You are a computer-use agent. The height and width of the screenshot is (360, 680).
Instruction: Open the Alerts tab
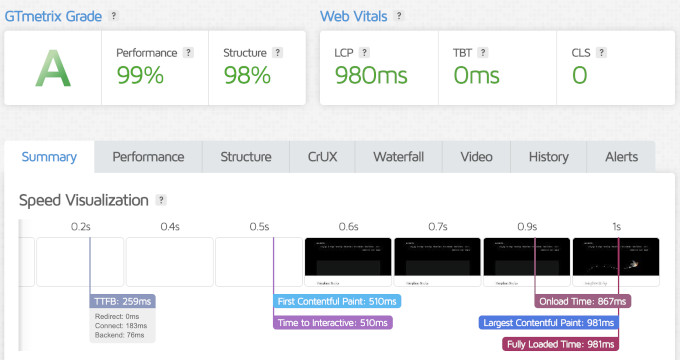(621, 157)
